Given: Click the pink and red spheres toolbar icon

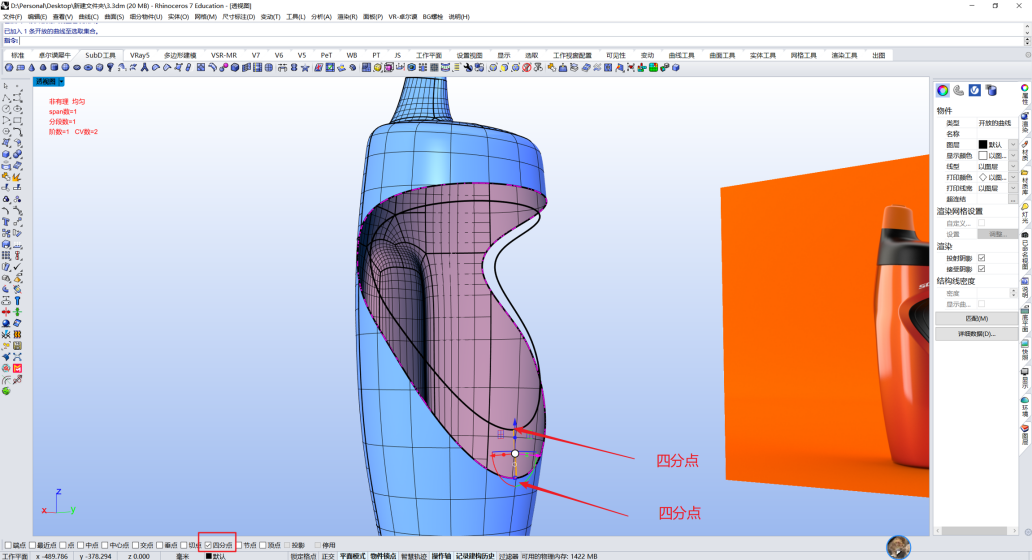Looking at the screenshot, I should tap(222, 67).
